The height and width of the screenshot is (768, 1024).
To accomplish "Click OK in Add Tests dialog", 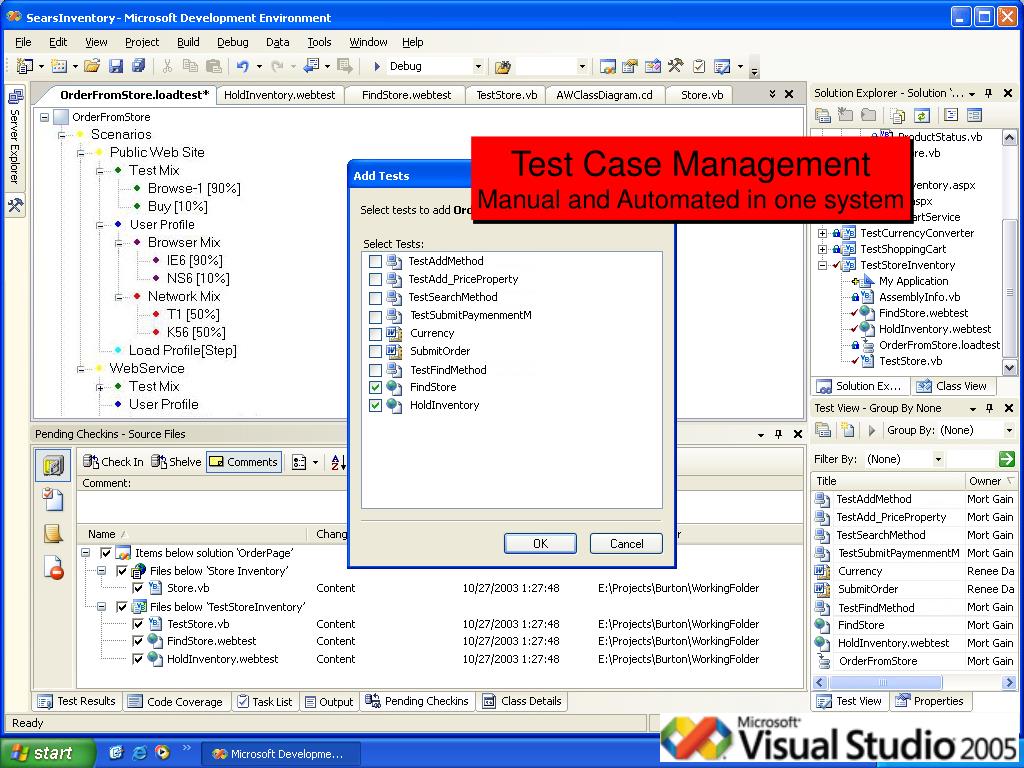I will pos(540,543).
